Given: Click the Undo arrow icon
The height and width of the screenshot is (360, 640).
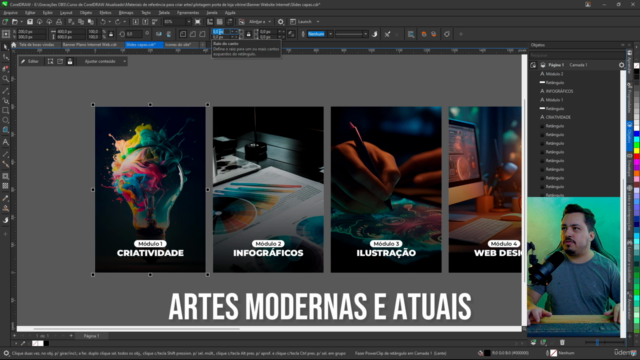Looking at the screenshot, I should tap(103, 22).
